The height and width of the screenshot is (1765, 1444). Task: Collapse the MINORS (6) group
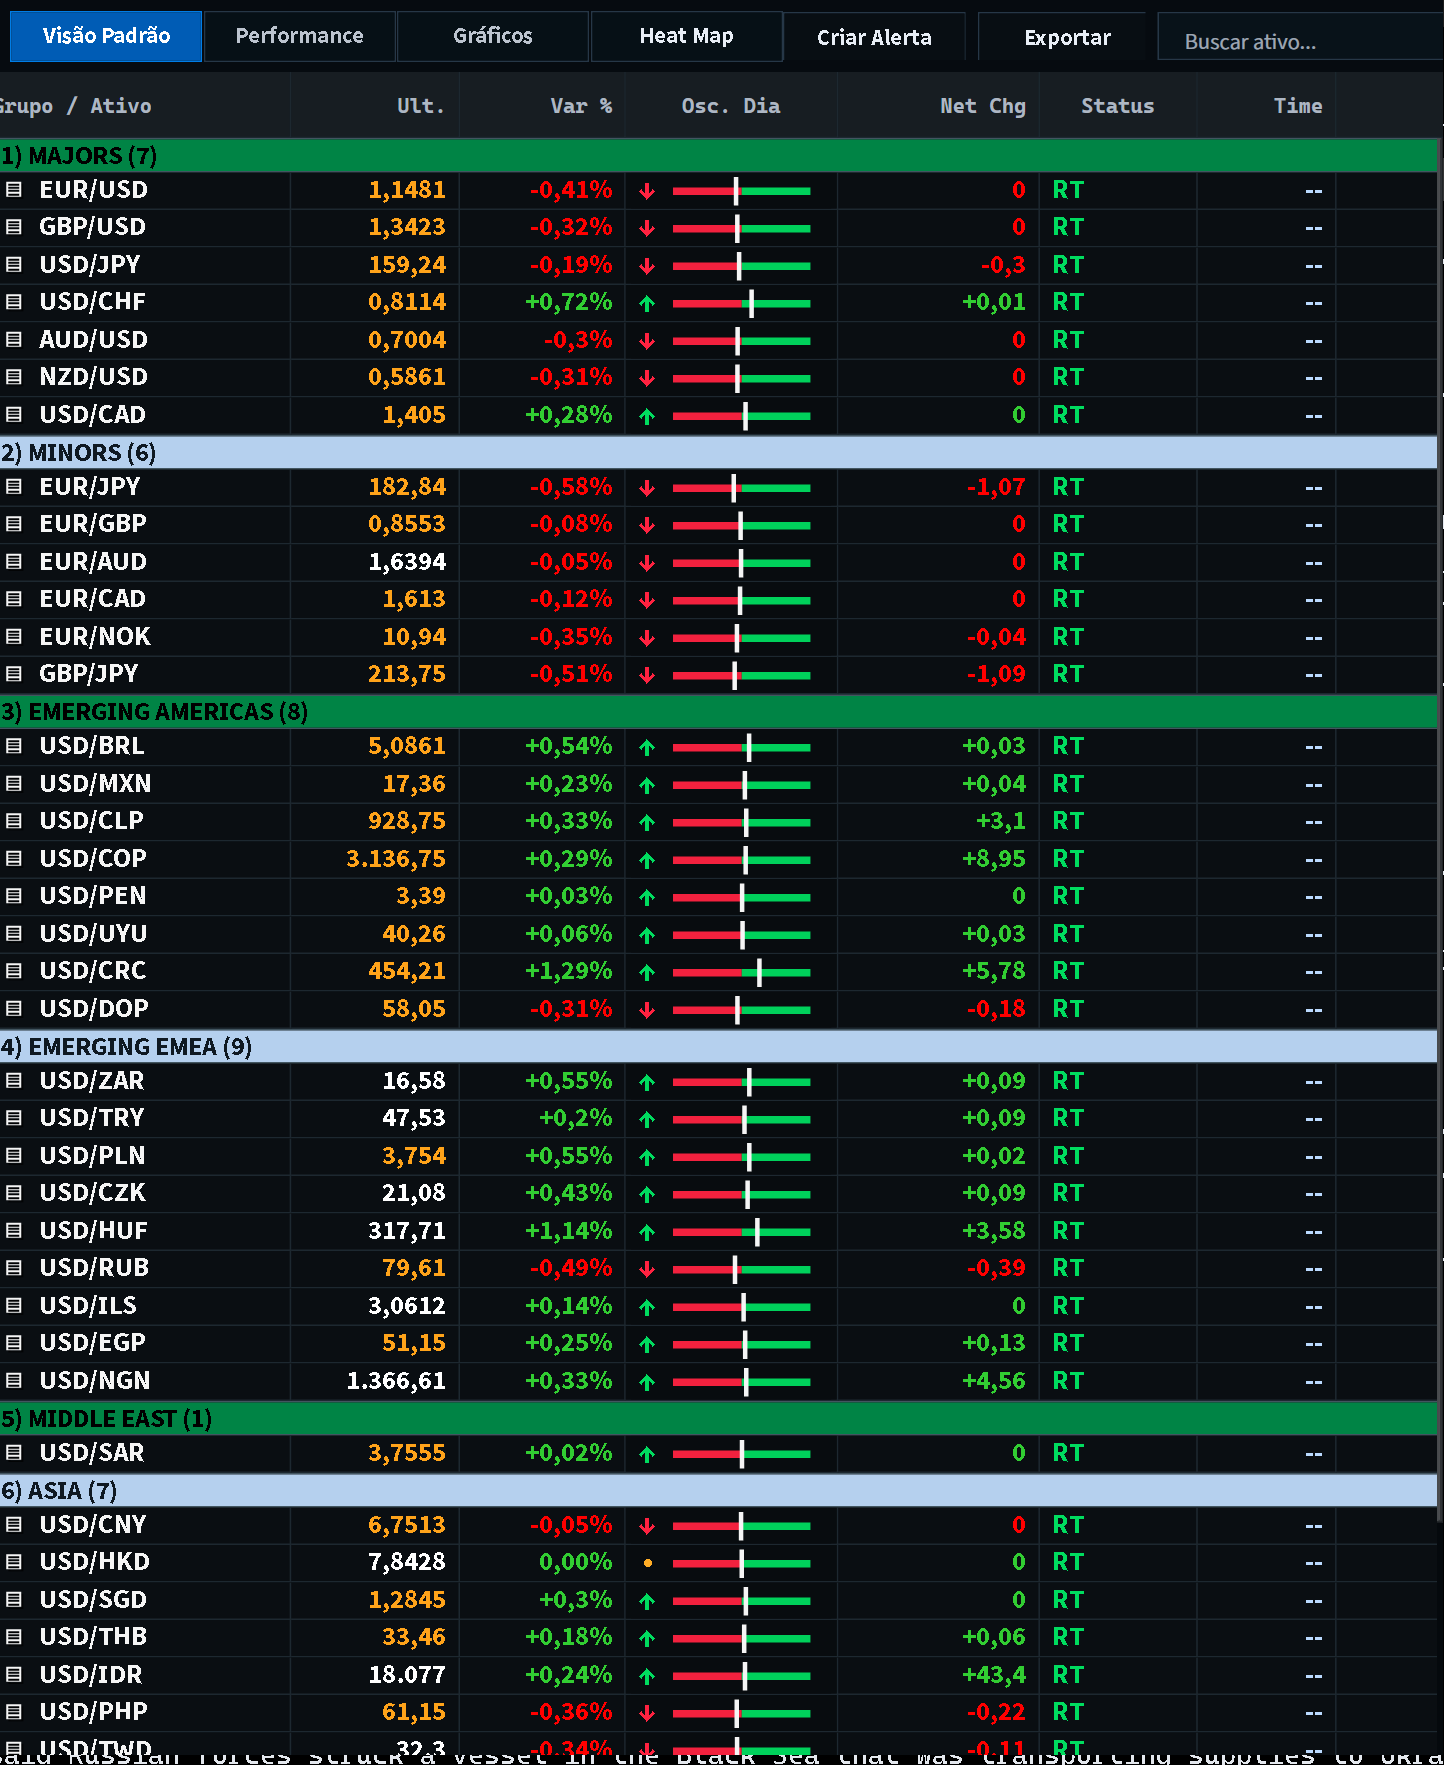(719, 453)
